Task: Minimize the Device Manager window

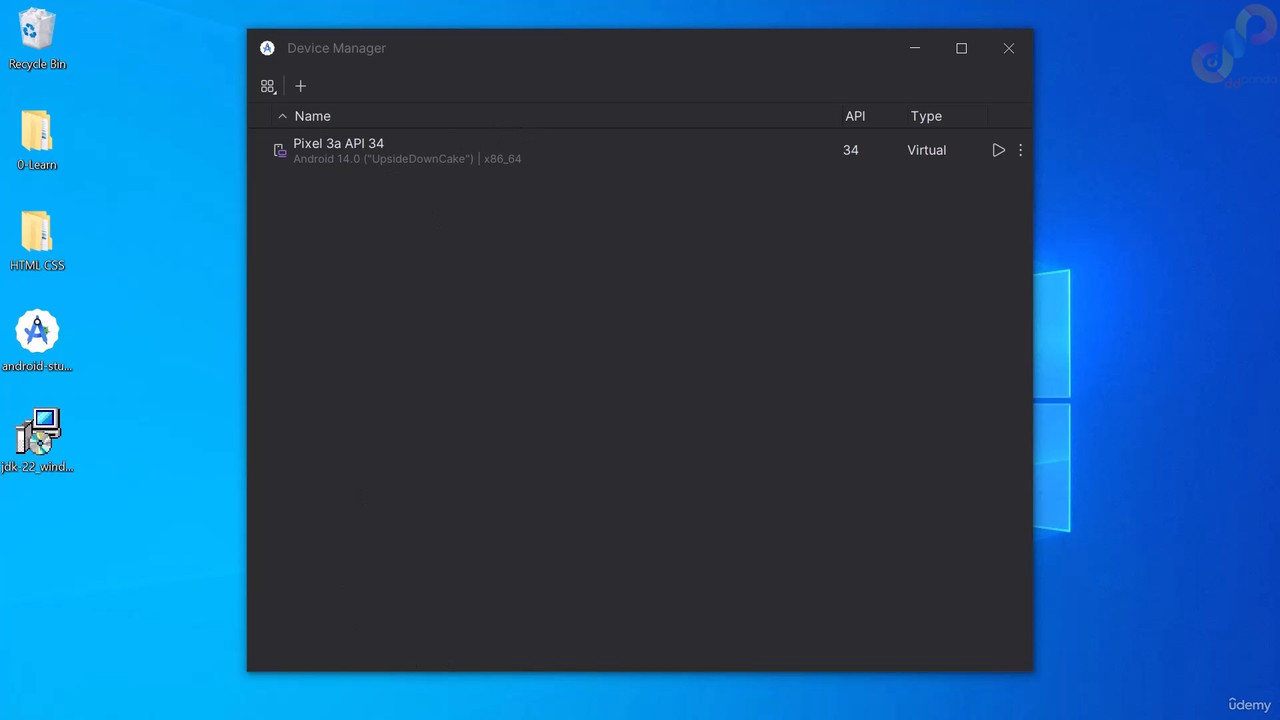Action: click(914, 48)
